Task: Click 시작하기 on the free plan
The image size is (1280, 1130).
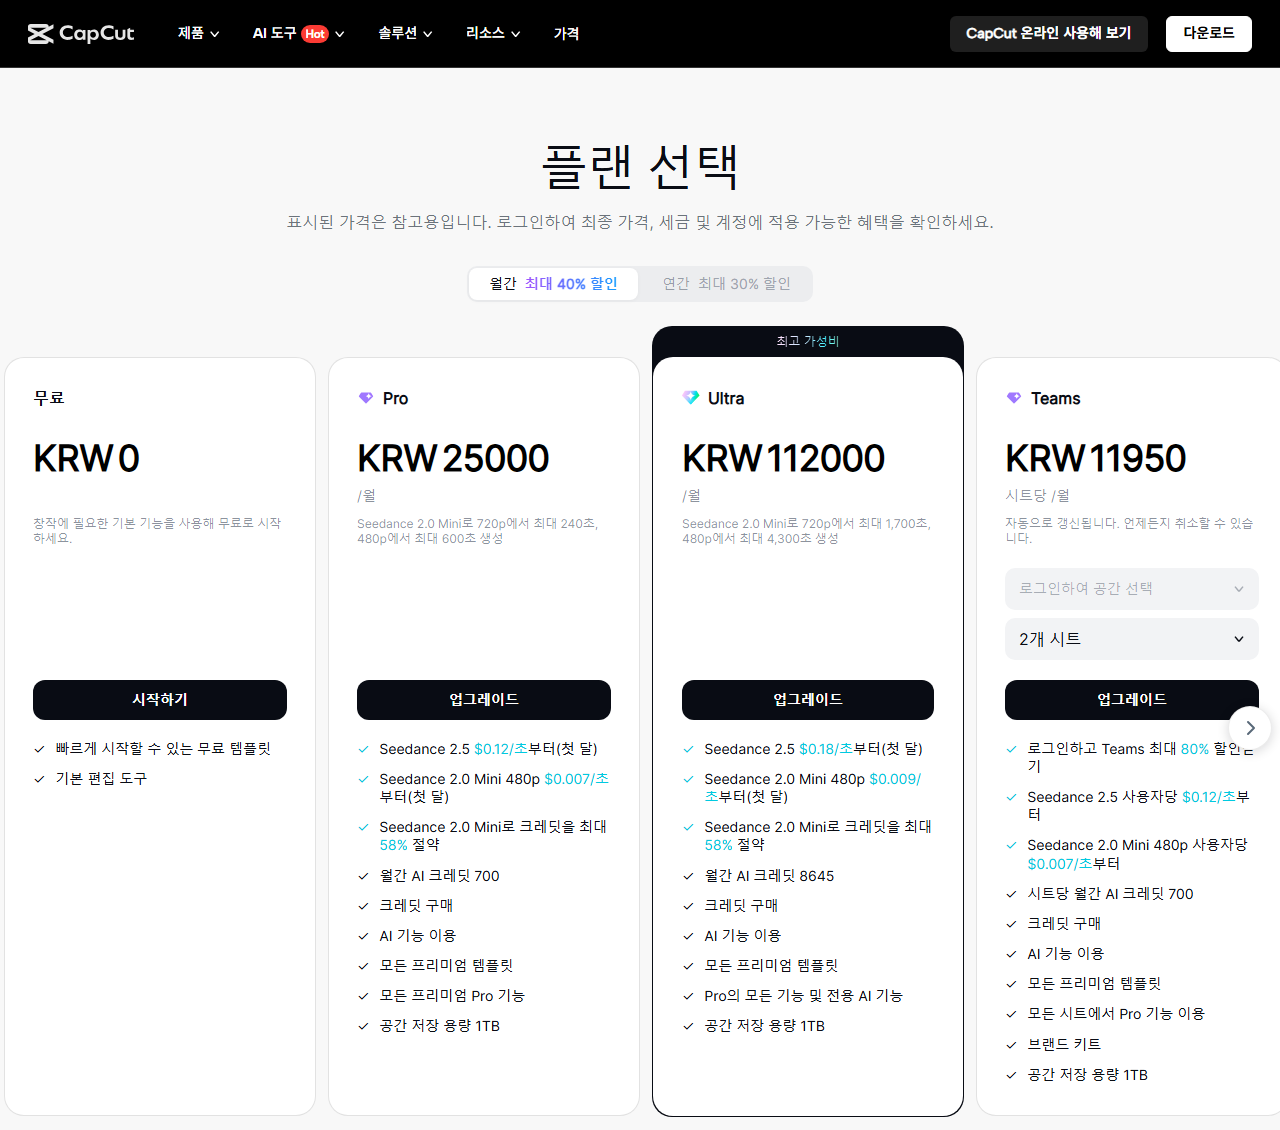Action: tap(160, 700)
